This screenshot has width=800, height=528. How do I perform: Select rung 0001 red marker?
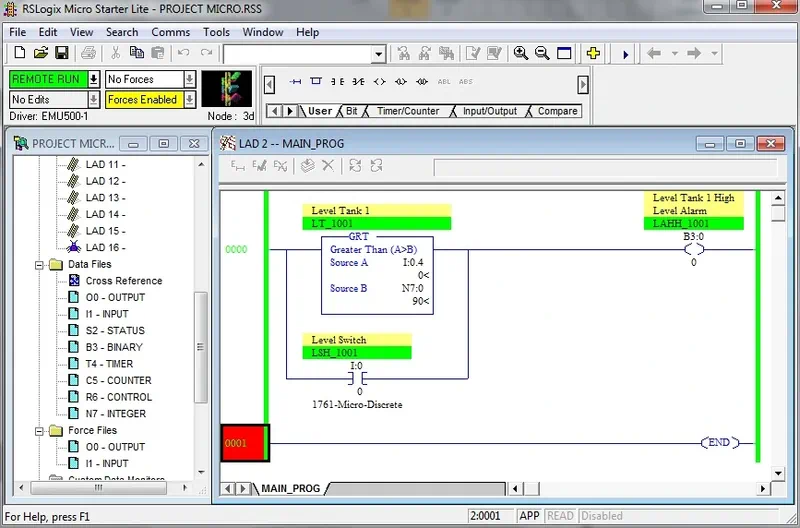coord(245,443)
